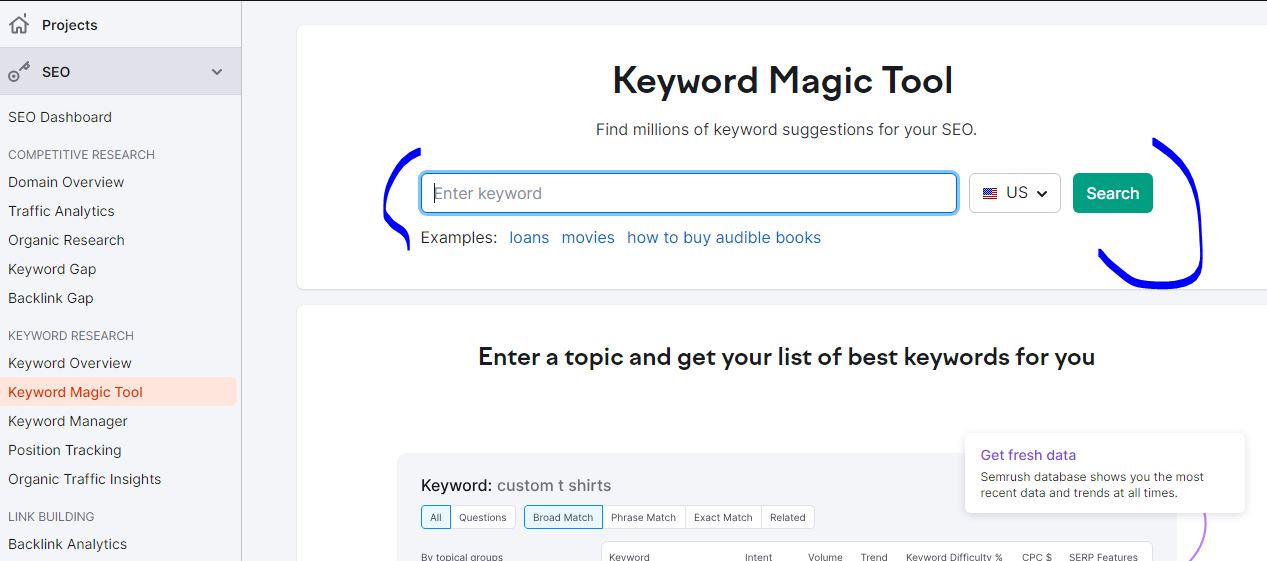This screenshot has height=561, width=1267.
Task: Open Organic Traffic Insights
Action: click(x=85, y=479)
